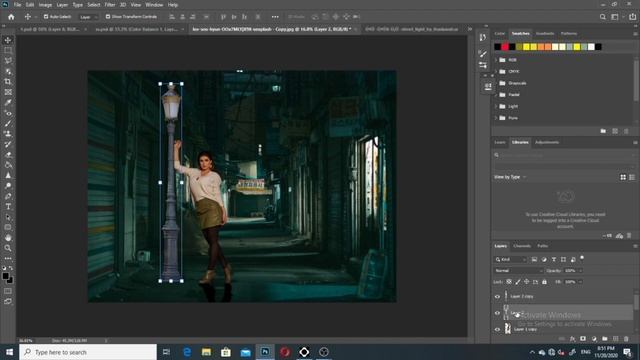Expand the Pastel swatch folder

(496, 95)
